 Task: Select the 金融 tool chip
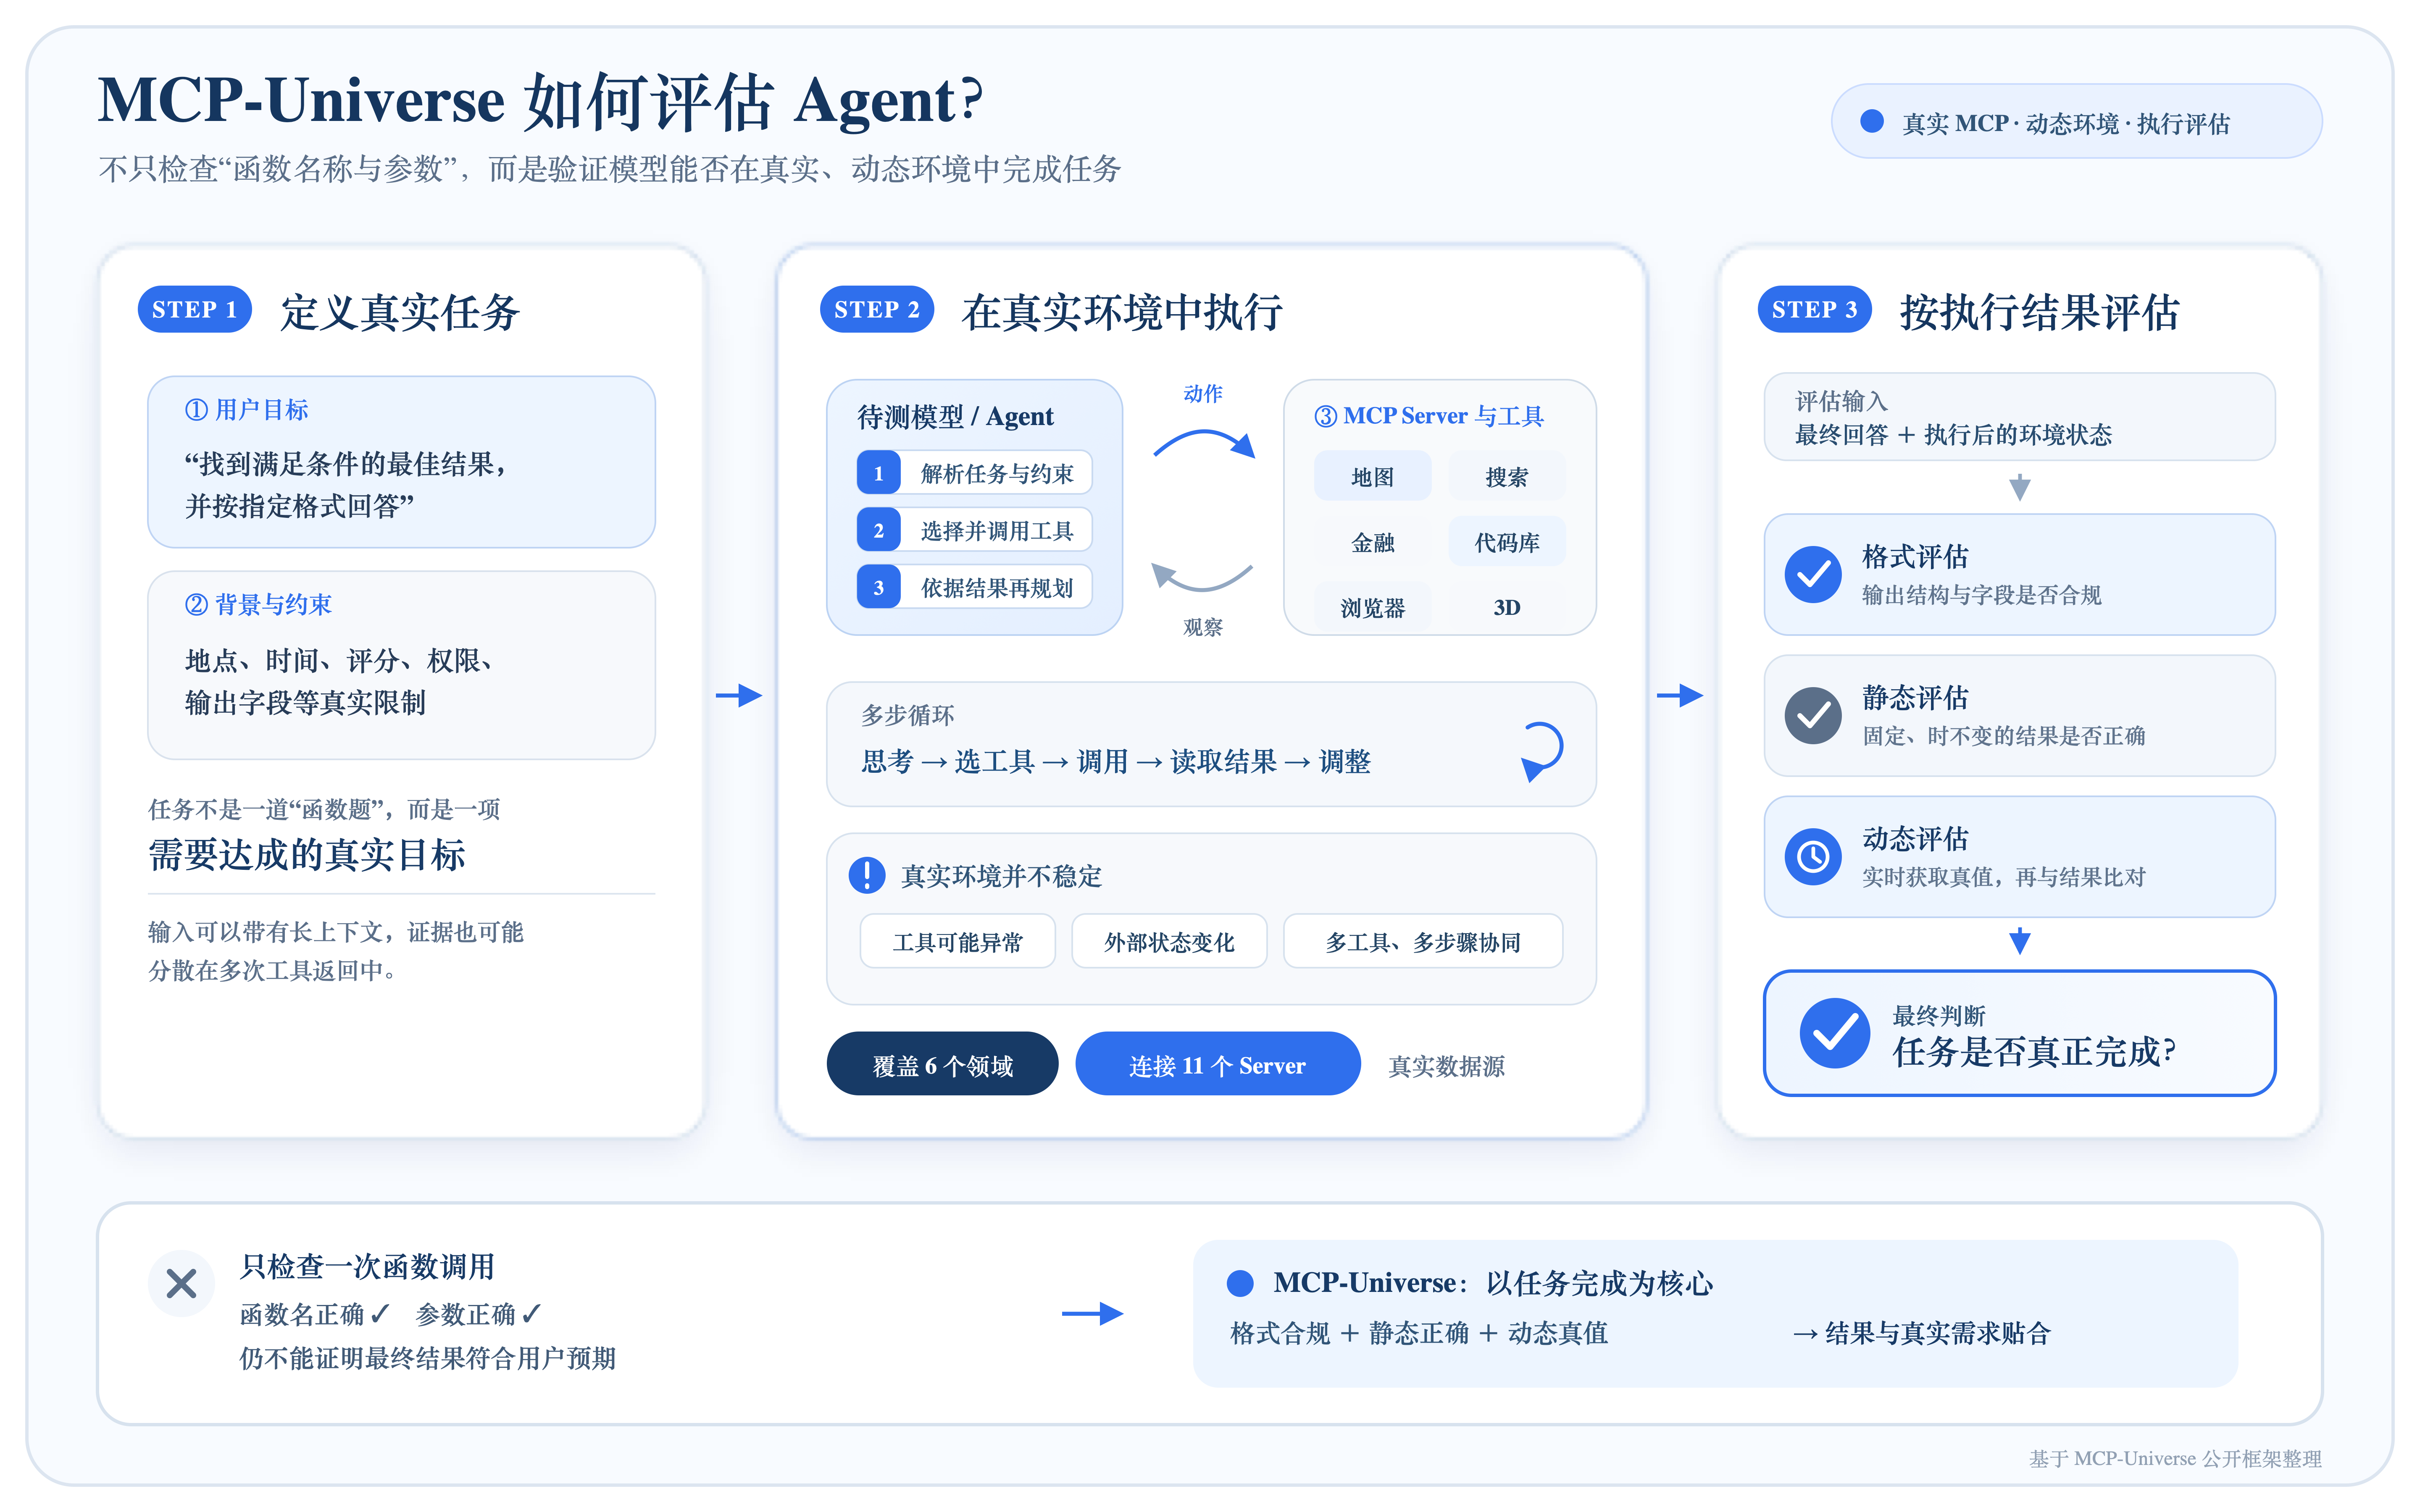(1372, 542)
